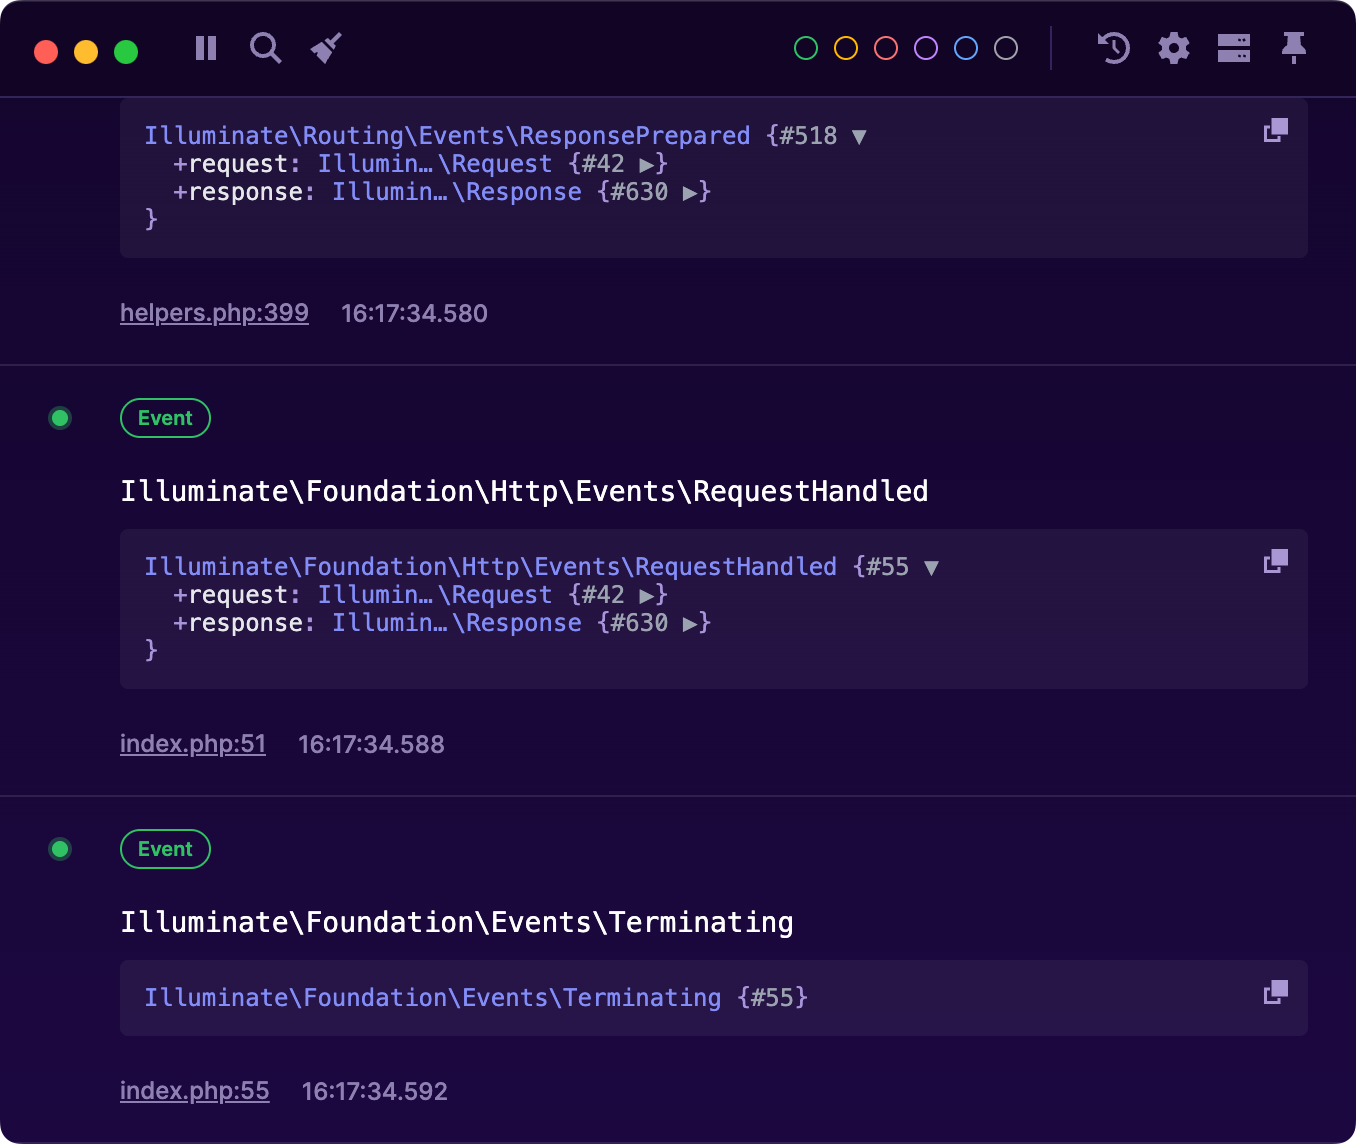Open the Ray settings gear
This screenshot has height=1144, width=1356.
tap(1173, 48)
